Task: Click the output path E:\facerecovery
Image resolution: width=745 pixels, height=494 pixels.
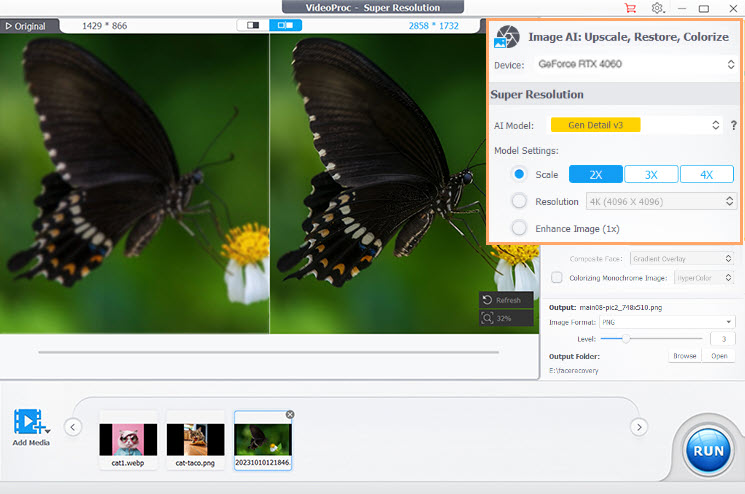Action: 573,370
